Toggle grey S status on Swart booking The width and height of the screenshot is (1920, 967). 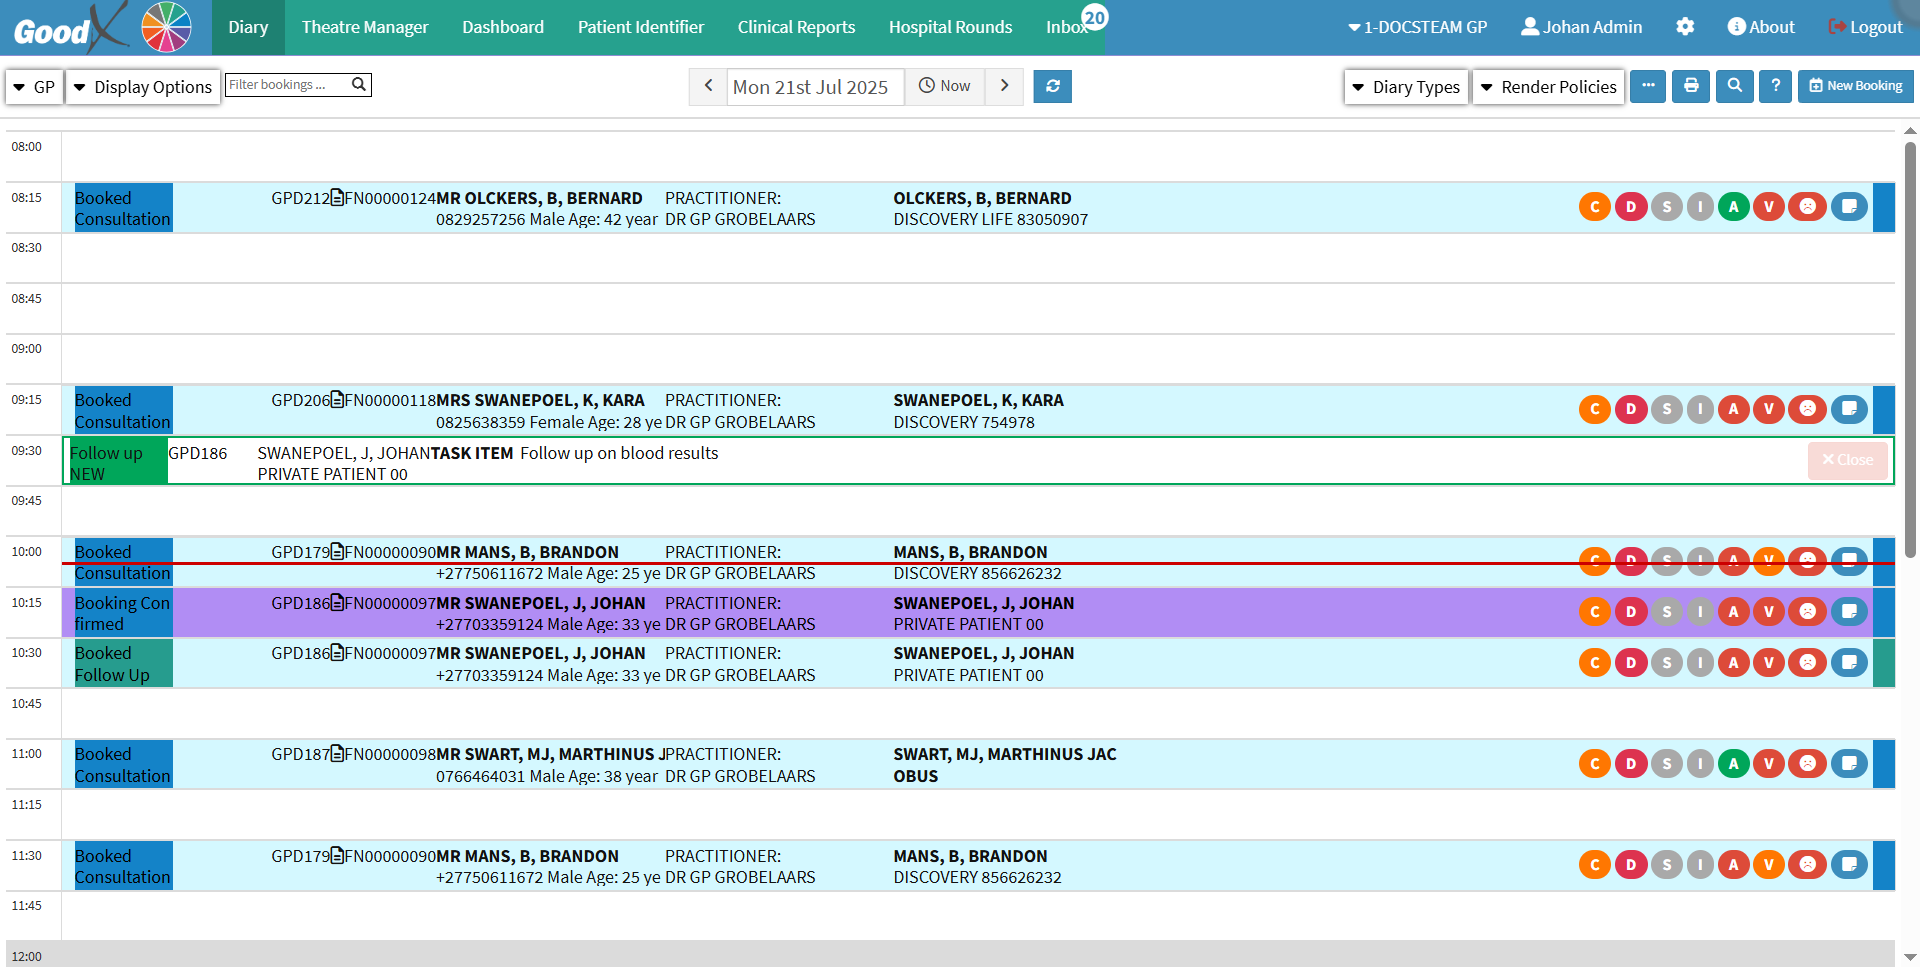coord(1666,764)
